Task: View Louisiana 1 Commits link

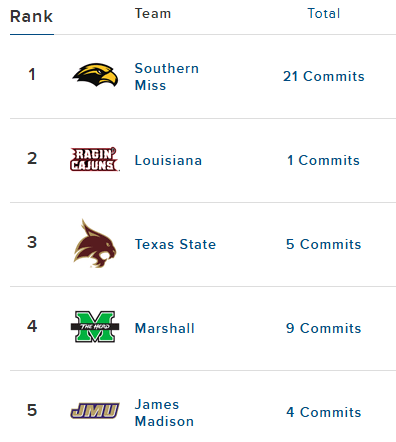Action: [x=324, y=160]
